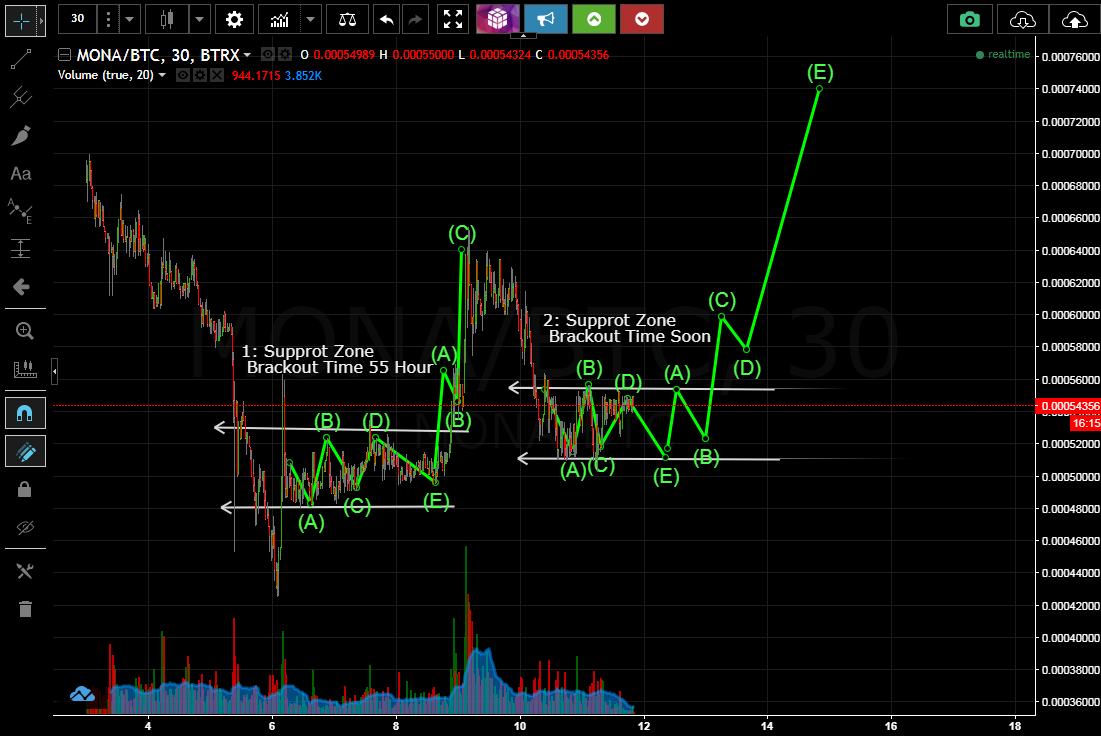
Task: Open the Indicators chart icon
Action: pos(279,19)
